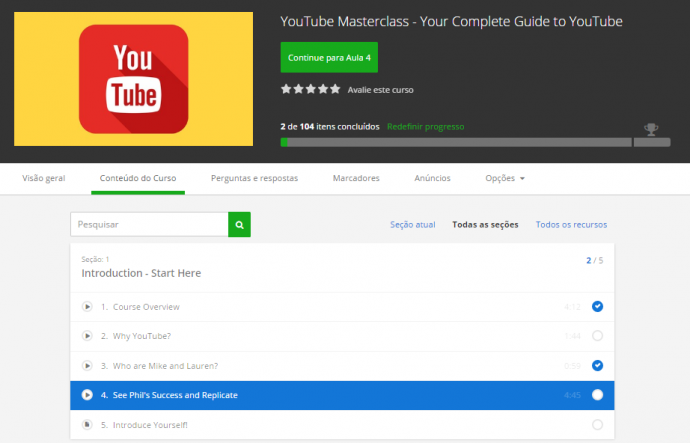Select the Conteúdo do Curso tab

(x=138, y=178)
